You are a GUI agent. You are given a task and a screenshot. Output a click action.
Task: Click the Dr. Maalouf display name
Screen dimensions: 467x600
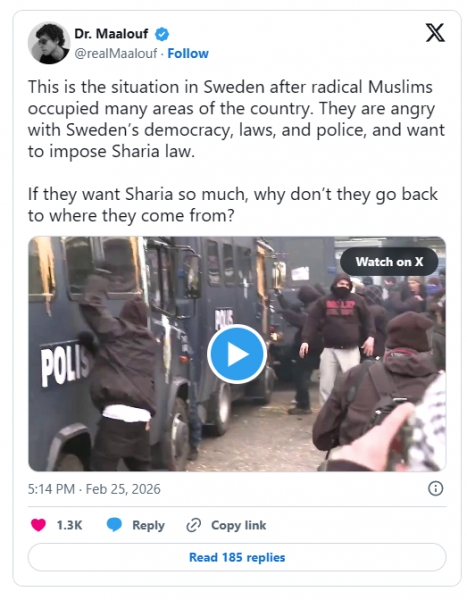point(111,34)
